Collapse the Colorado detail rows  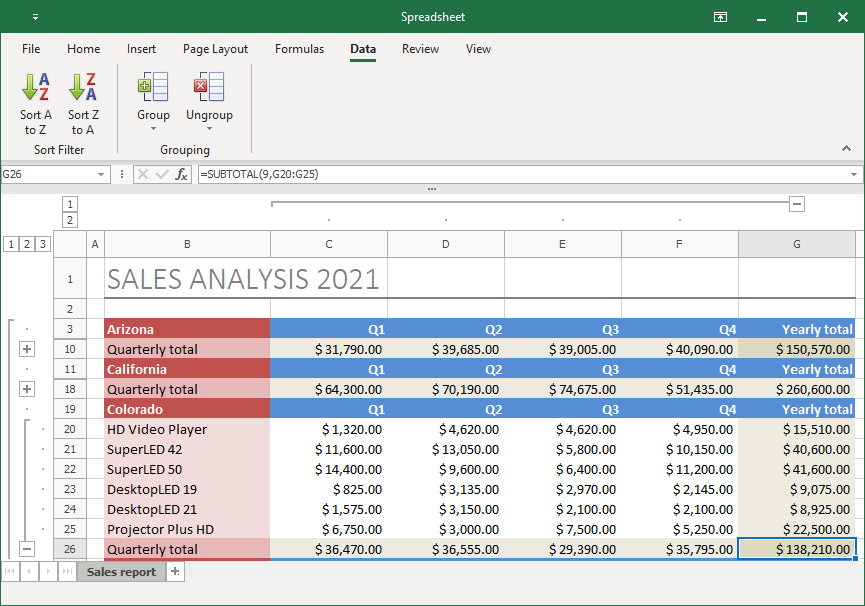pos(27,548)
